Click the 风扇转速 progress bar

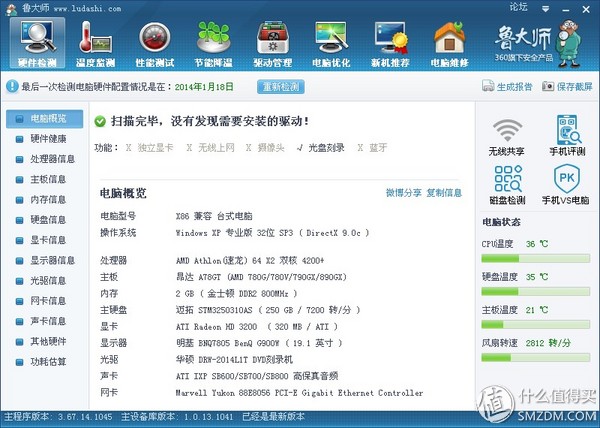[535, 358]
